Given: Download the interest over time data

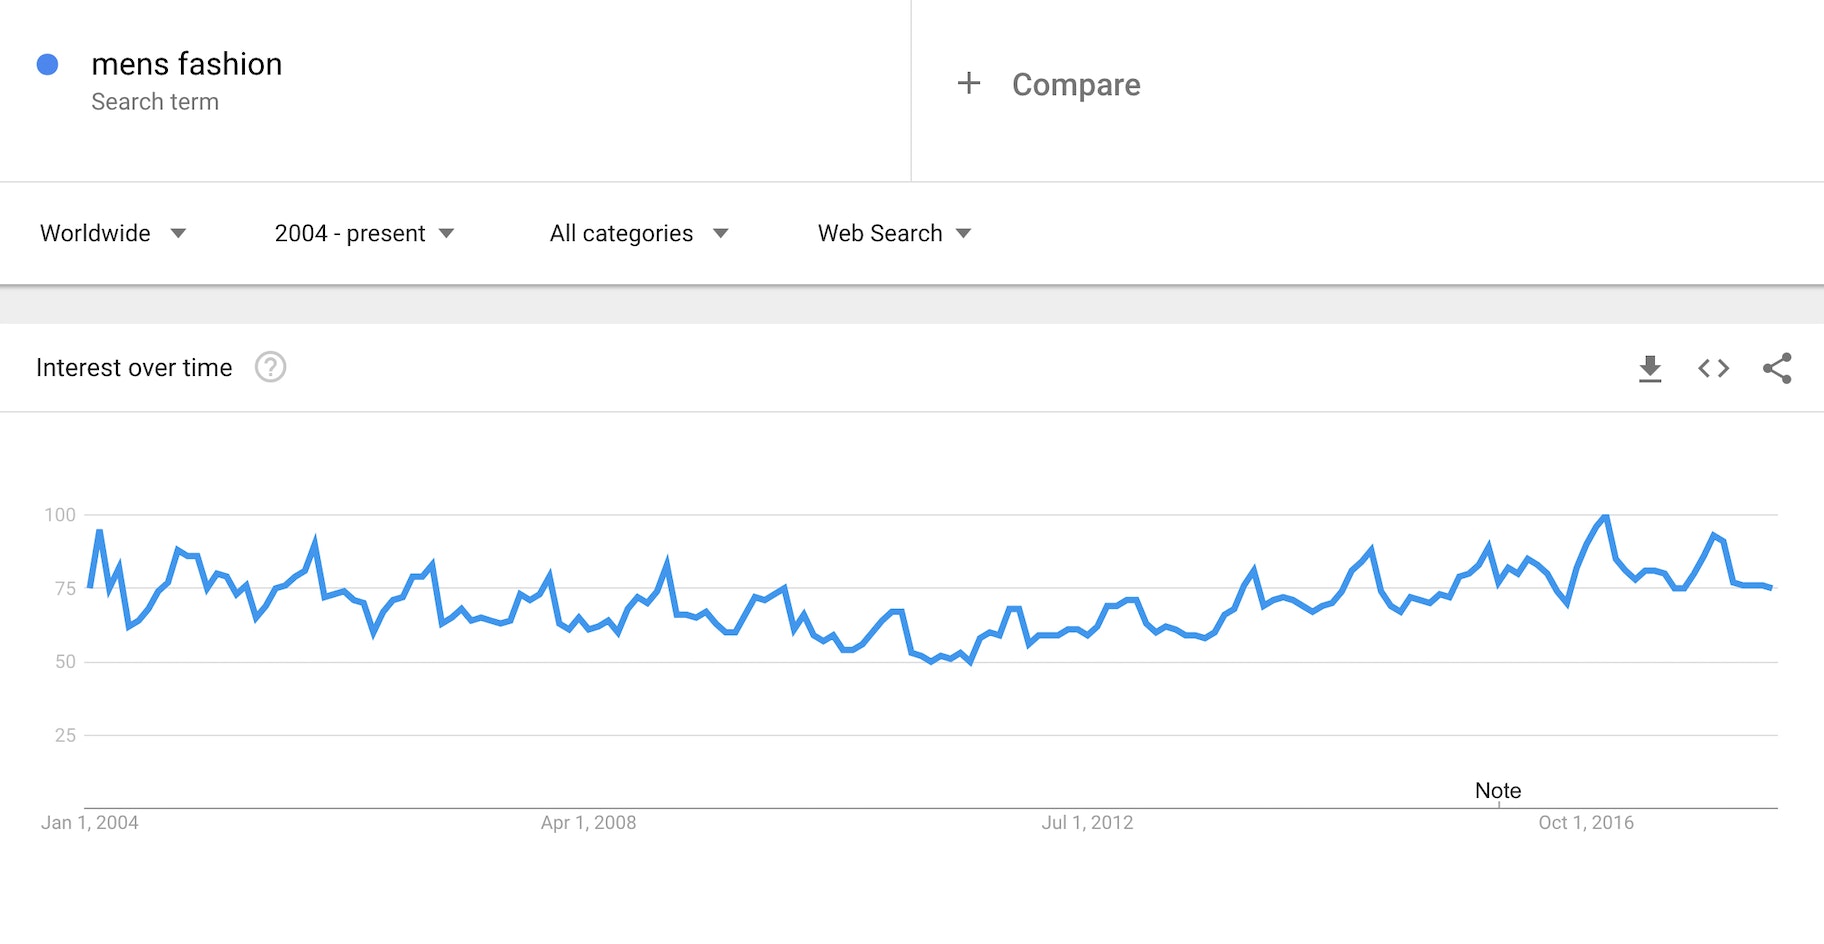Looking at the screenshot, I should [1650, 368].
